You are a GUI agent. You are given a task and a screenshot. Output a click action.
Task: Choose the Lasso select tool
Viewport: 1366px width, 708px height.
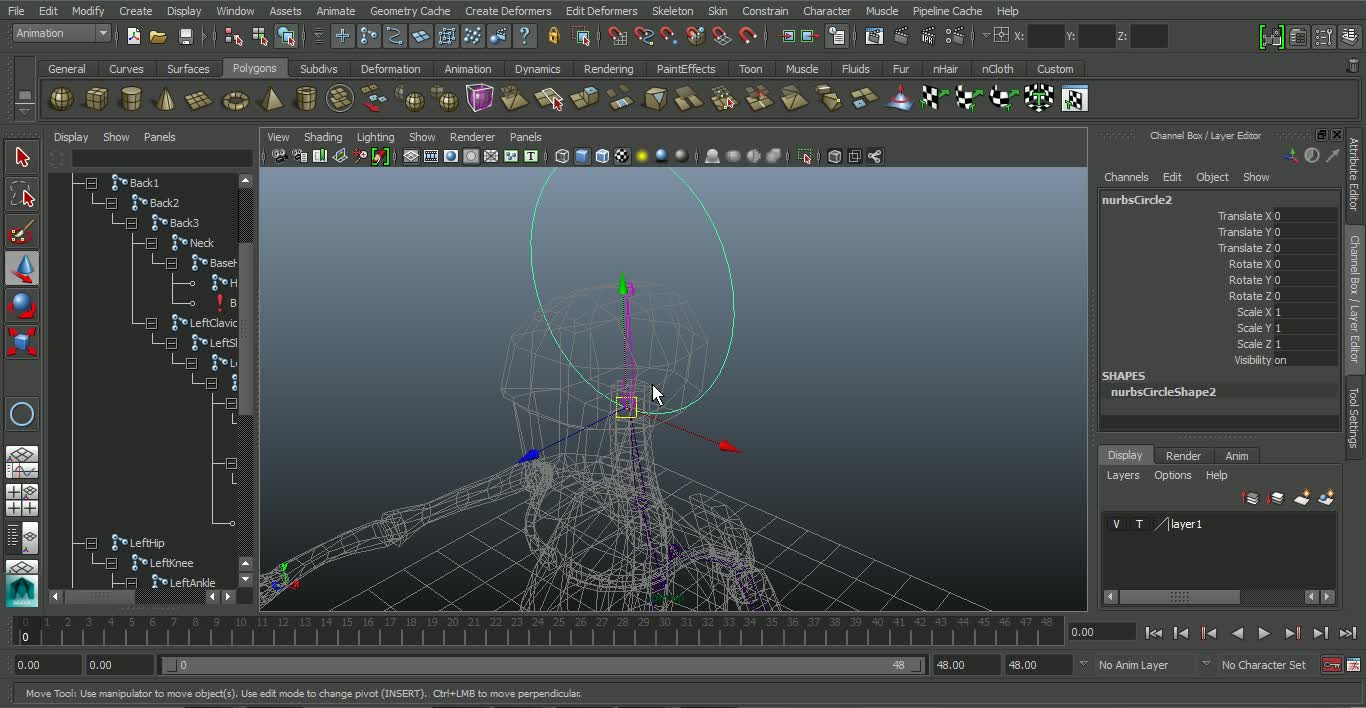[22, 194]
